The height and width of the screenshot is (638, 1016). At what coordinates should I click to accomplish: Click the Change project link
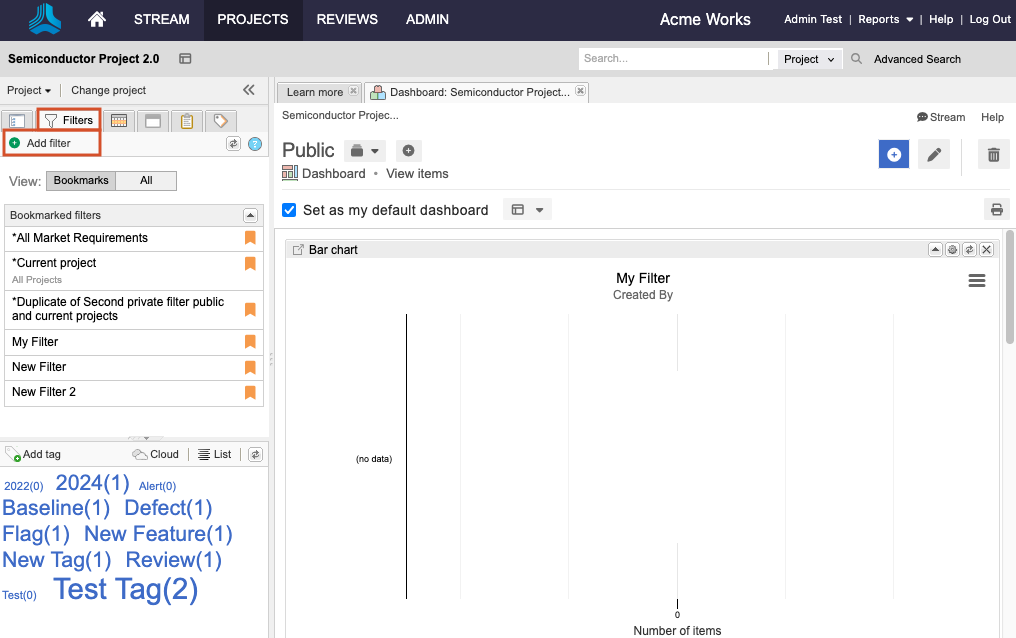tap(108, 90)
